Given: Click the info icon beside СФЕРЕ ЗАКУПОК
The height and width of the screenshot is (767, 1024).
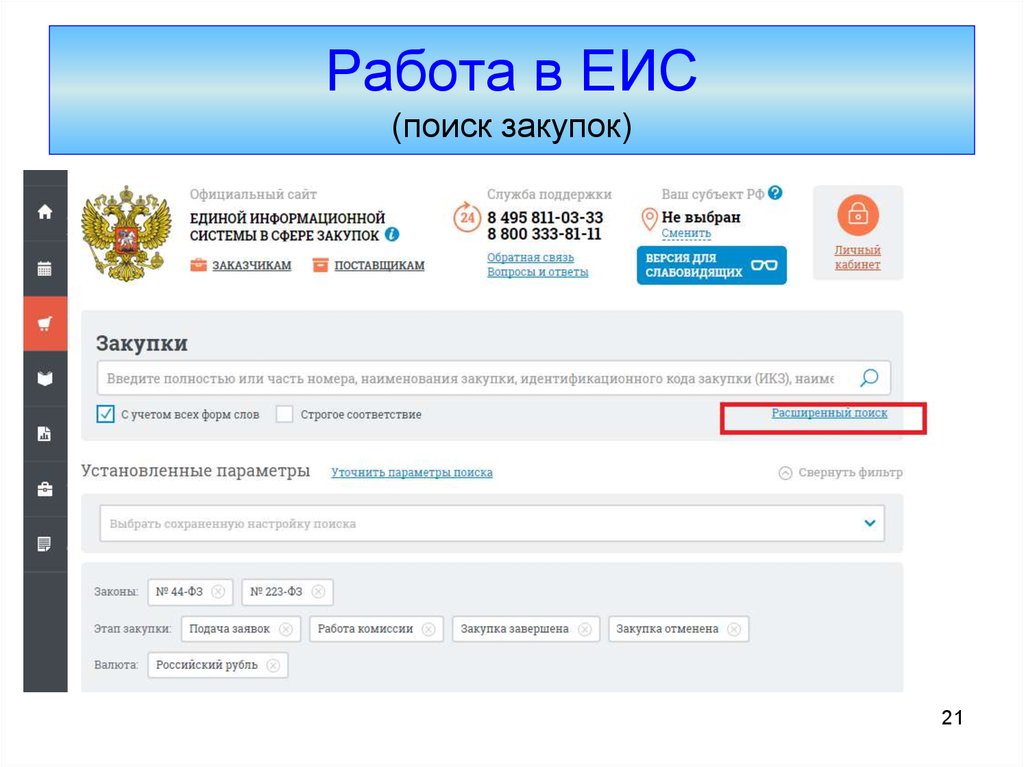Looking at the screenshot, I should point(392,234).
